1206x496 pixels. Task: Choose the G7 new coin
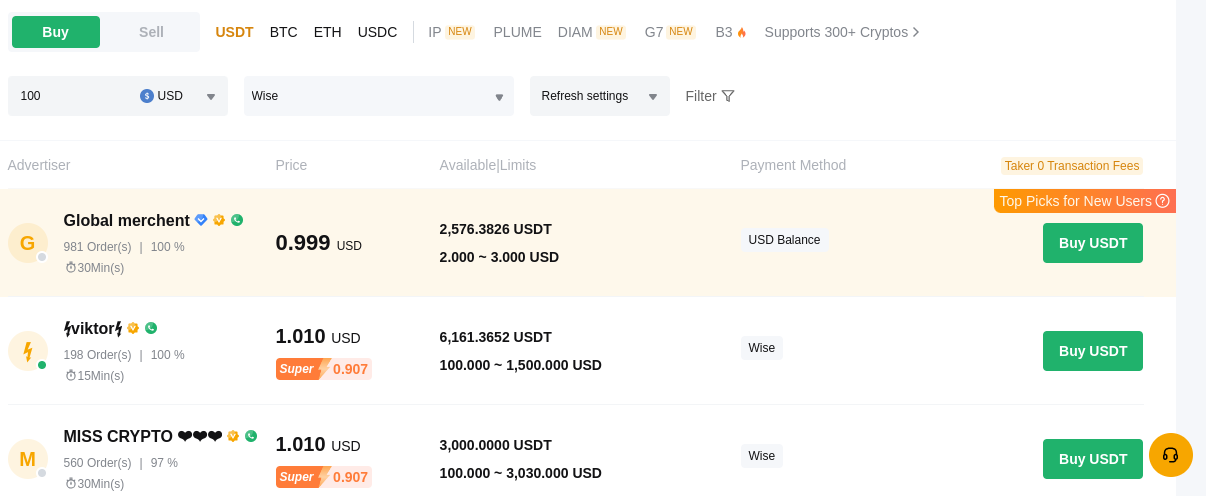[x=670, y=32]
